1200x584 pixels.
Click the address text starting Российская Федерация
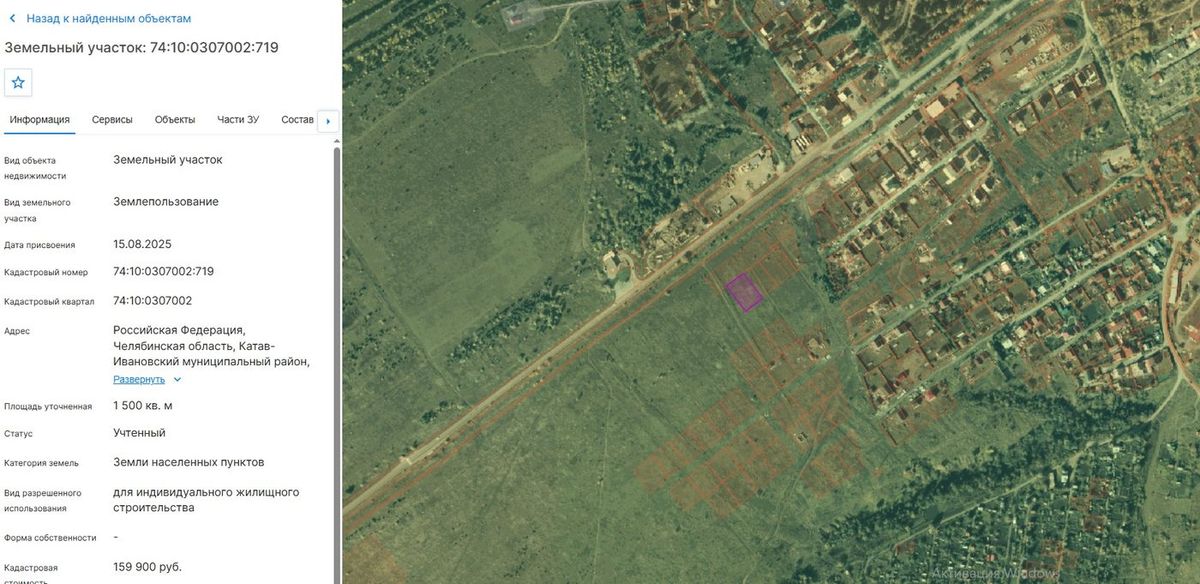[212, 346]
